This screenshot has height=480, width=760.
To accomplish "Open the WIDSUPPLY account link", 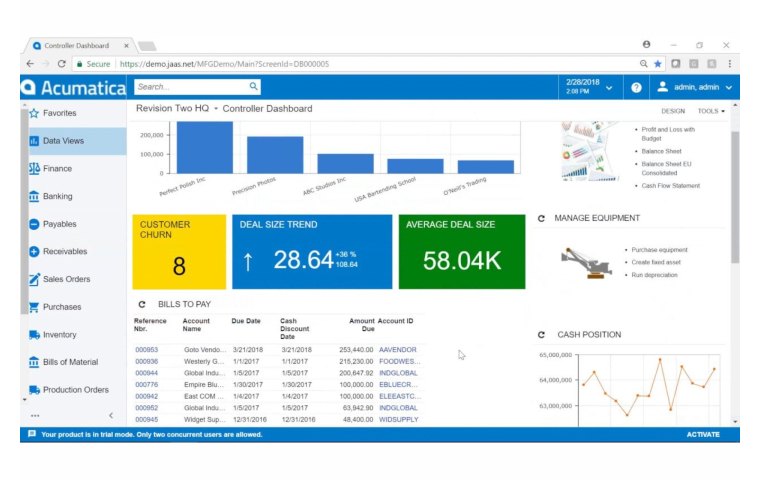I will (398, 419).
